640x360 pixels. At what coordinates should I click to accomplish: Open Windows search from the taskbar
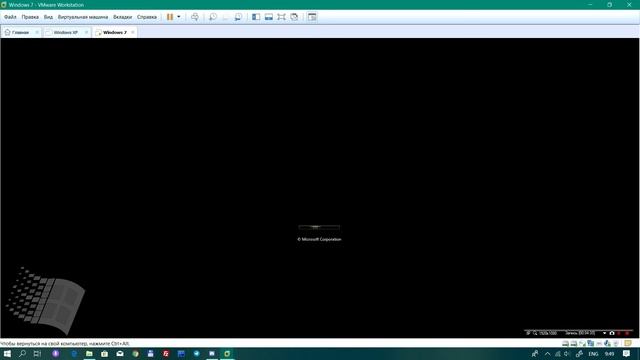(22, 354)
